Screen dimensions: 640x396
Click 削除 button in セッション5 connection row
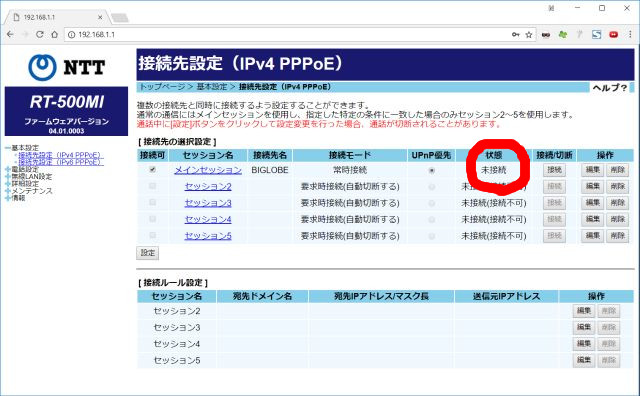click(618, 236)
